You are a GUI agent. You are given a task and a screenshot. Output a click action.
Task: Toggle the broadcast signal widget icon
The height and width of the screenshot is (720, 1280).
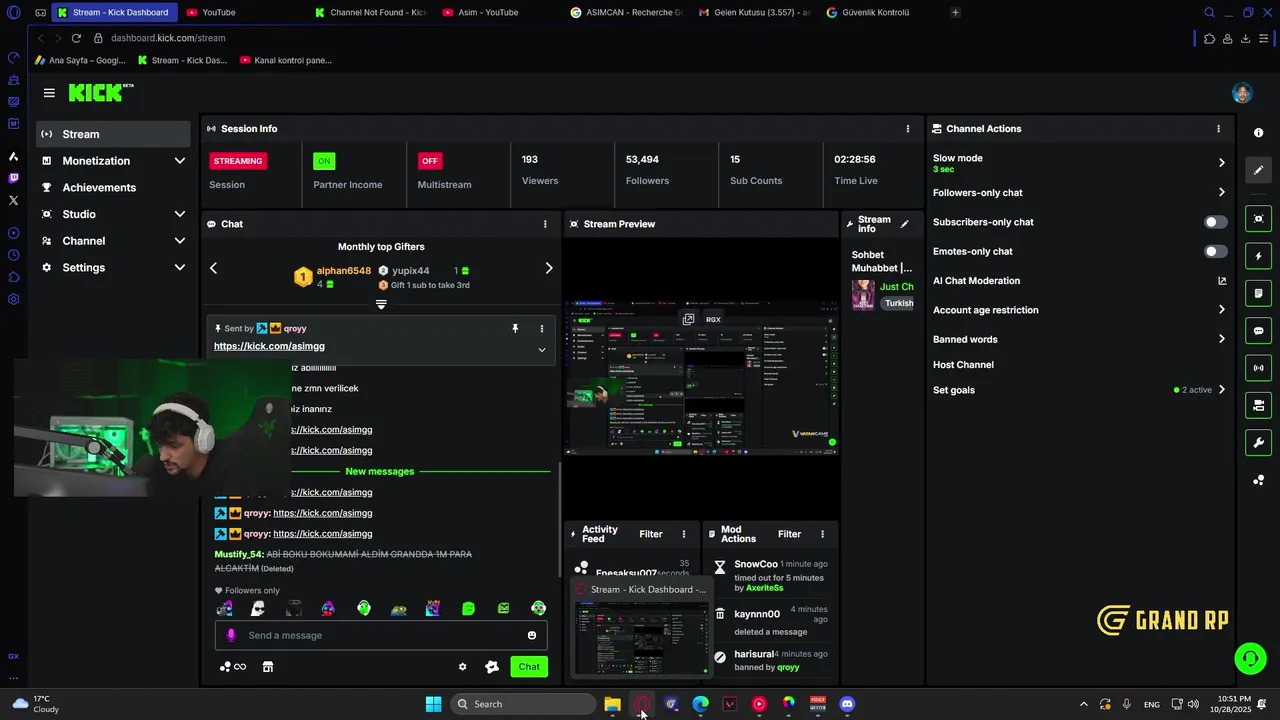click(x=1258, y=368)
